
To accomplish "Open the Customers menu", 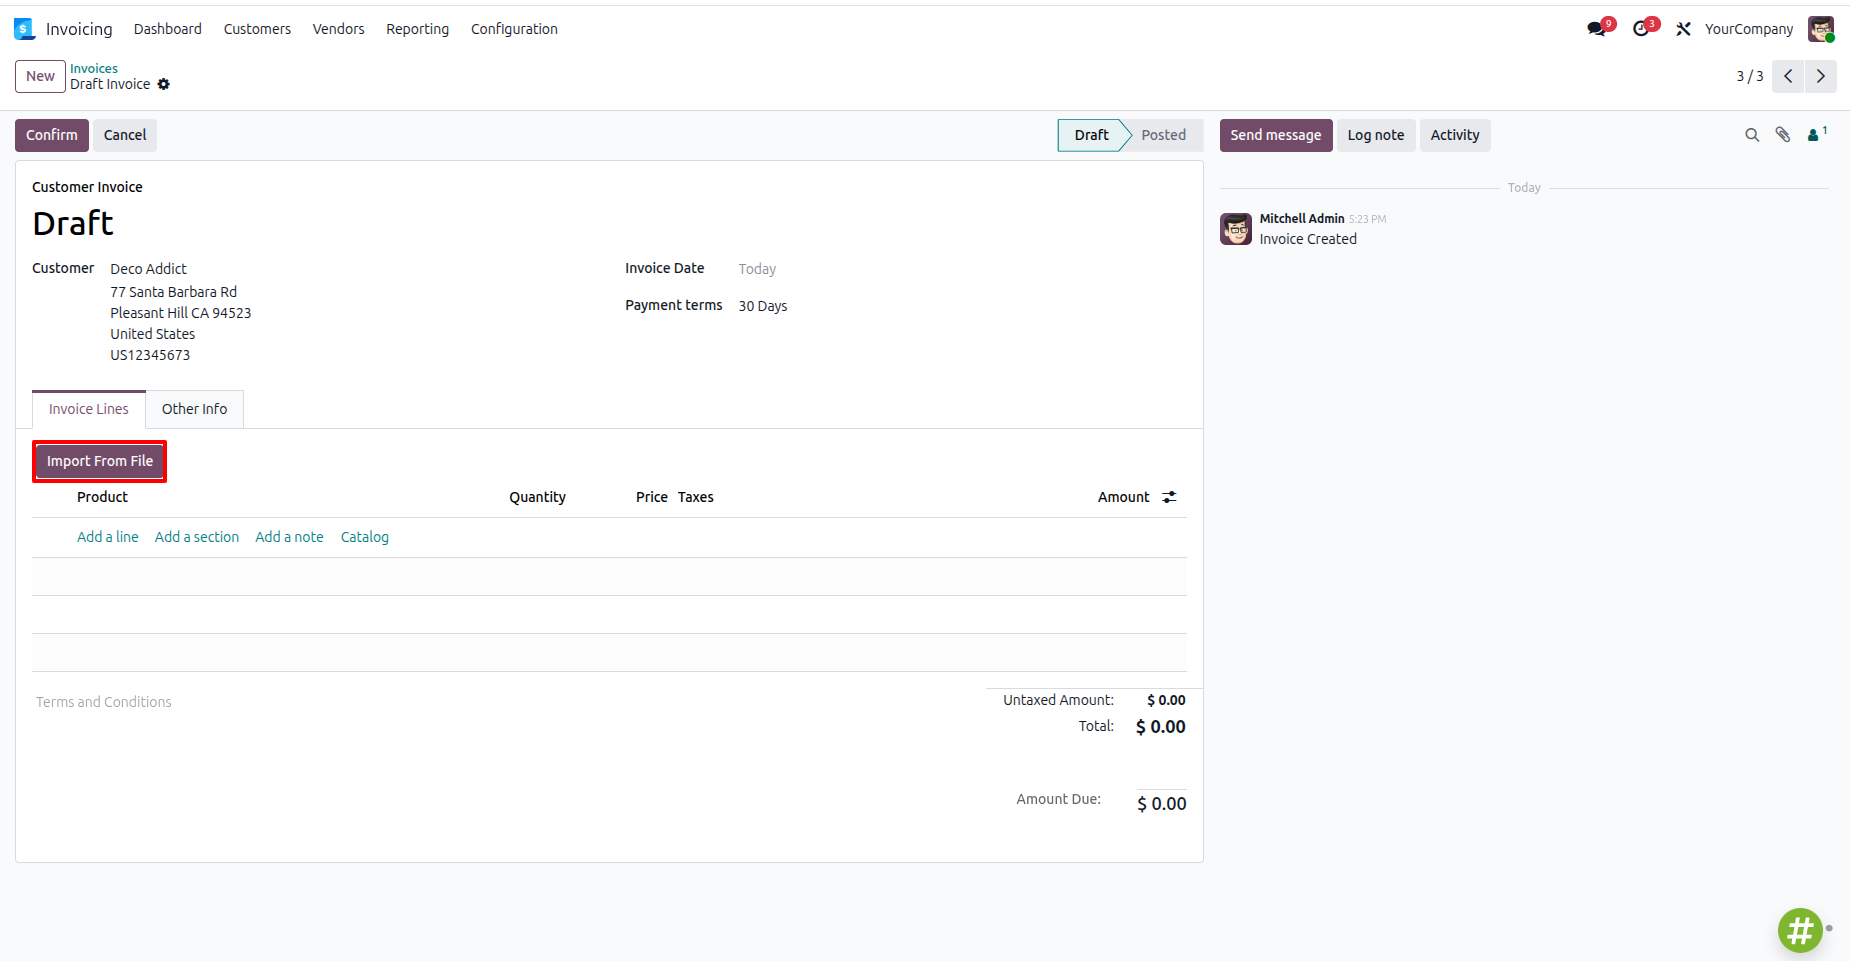I will (x=257, y=29).
